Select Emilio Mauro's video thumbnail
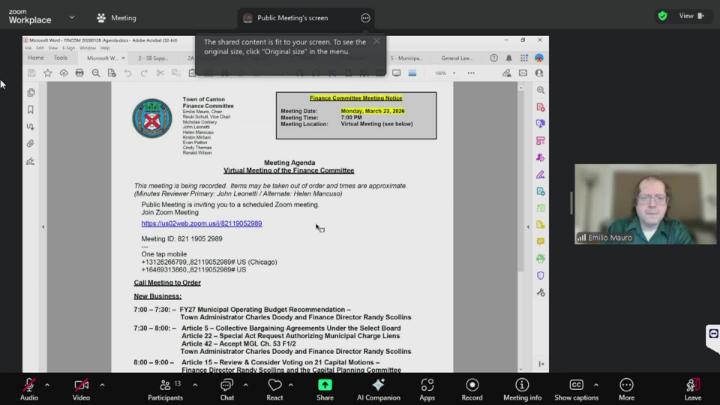This screenshot has height=405, width=720. pyautogui.click(x=645, y=205)
